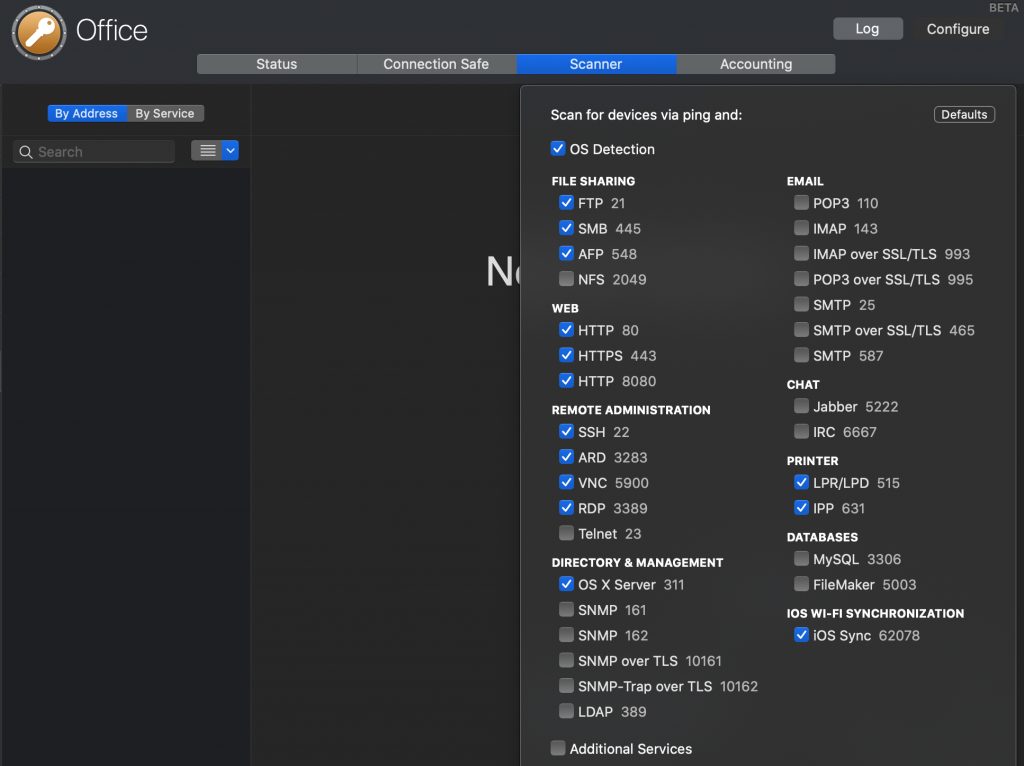Uncheck IPP 631 scanning

(801, 509)
